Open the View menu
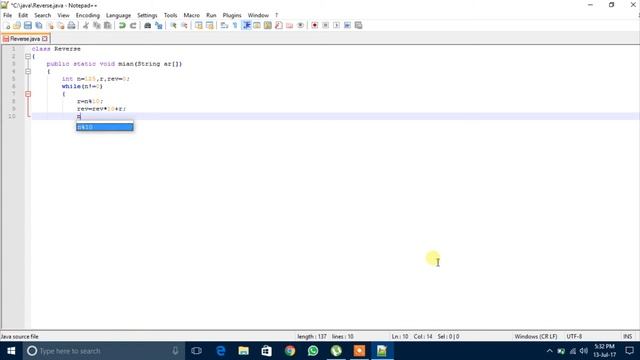This screenshot has height=360, width=640. 63,15
